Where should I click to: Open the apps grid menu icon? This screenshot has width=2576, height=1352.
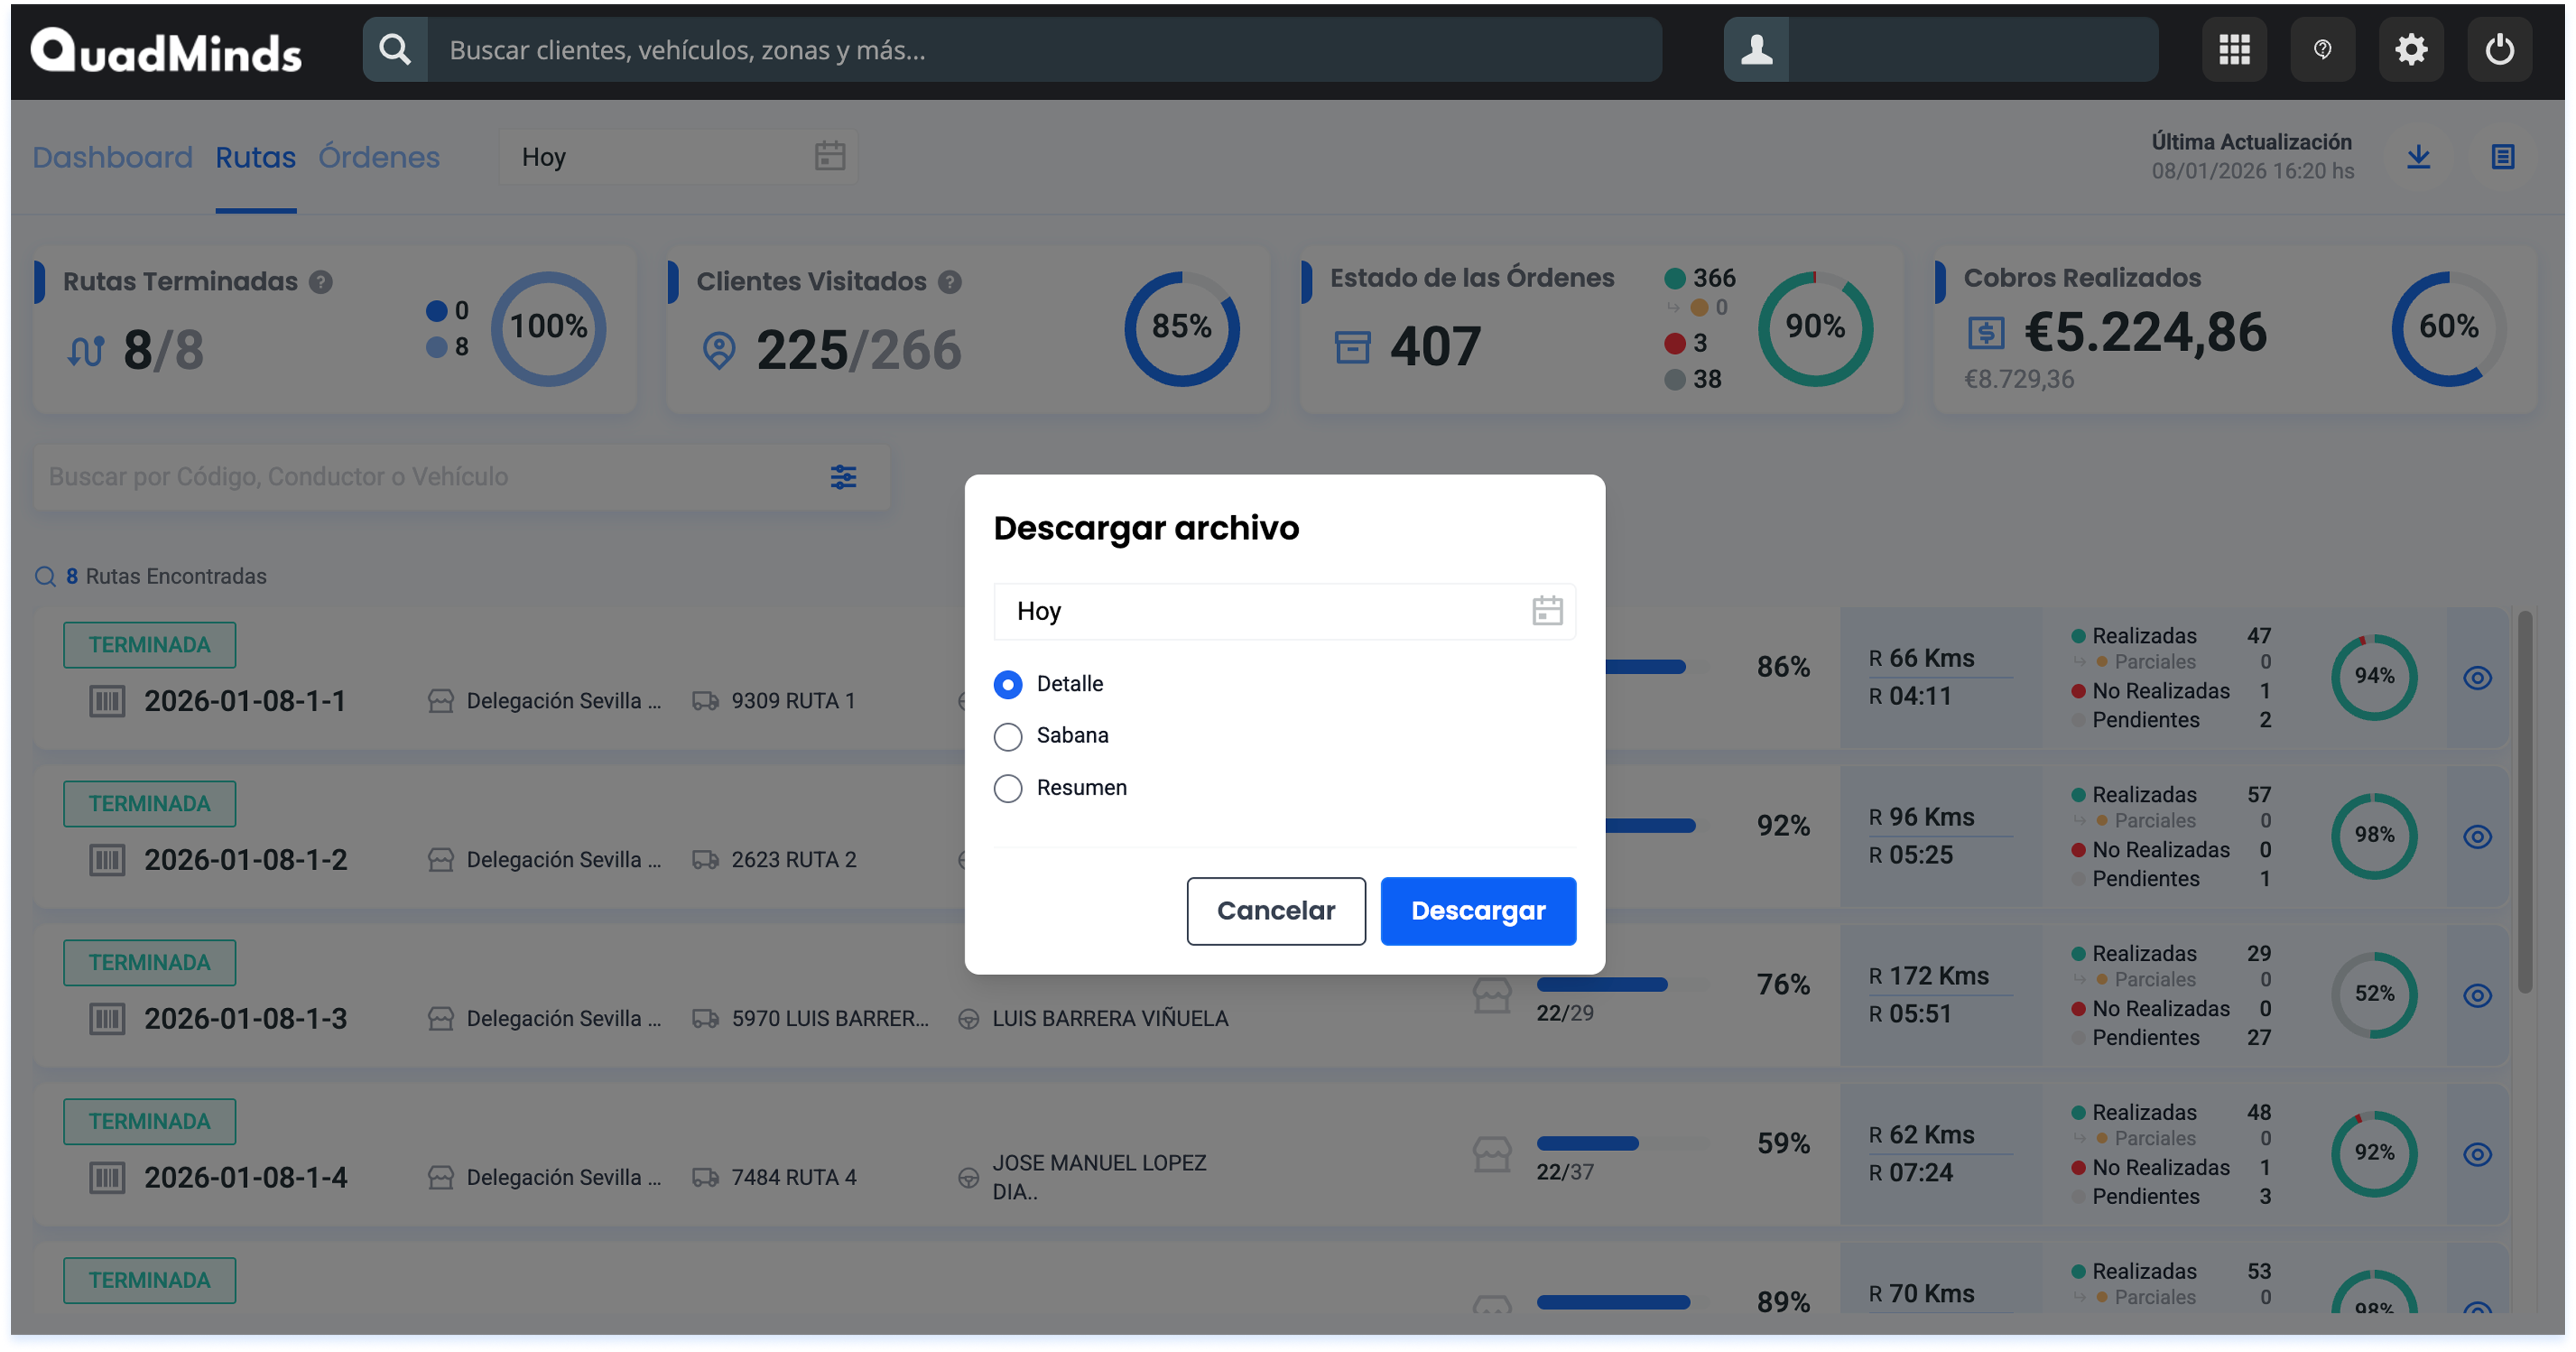(x=2234, y=49)
